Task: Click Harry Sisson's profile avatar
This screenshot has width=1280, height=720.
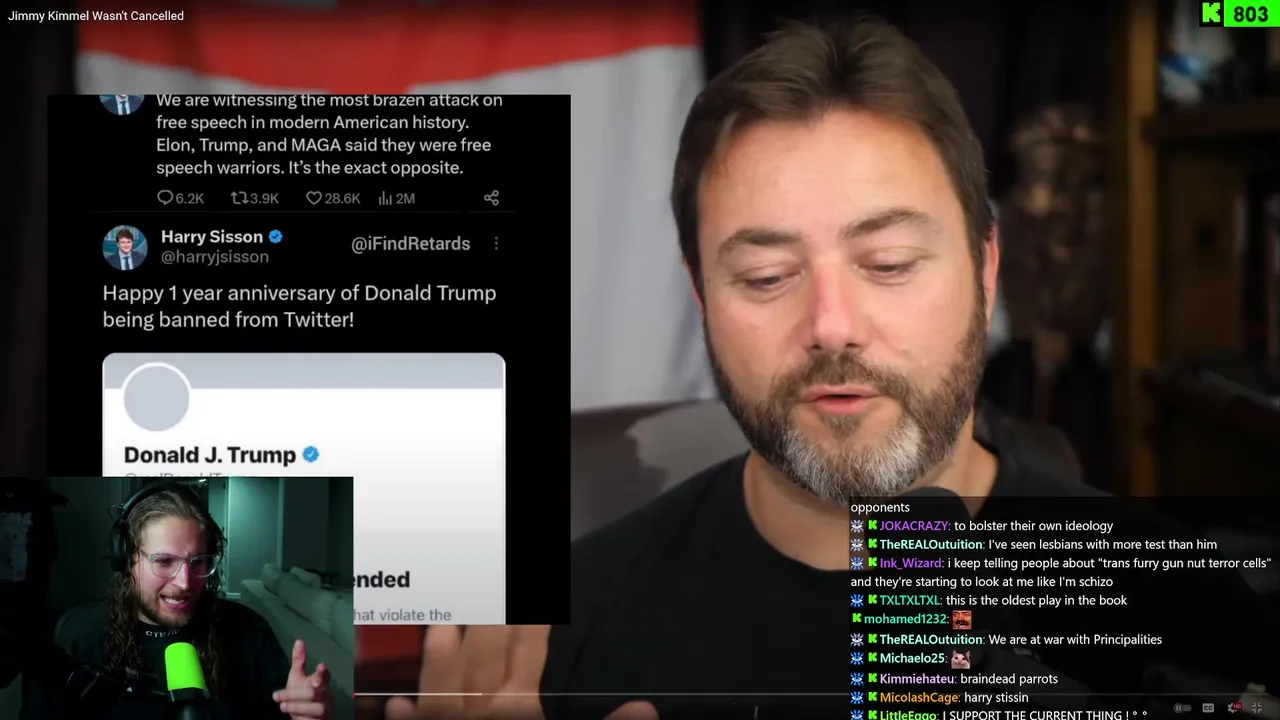Action: pos(125,247)
